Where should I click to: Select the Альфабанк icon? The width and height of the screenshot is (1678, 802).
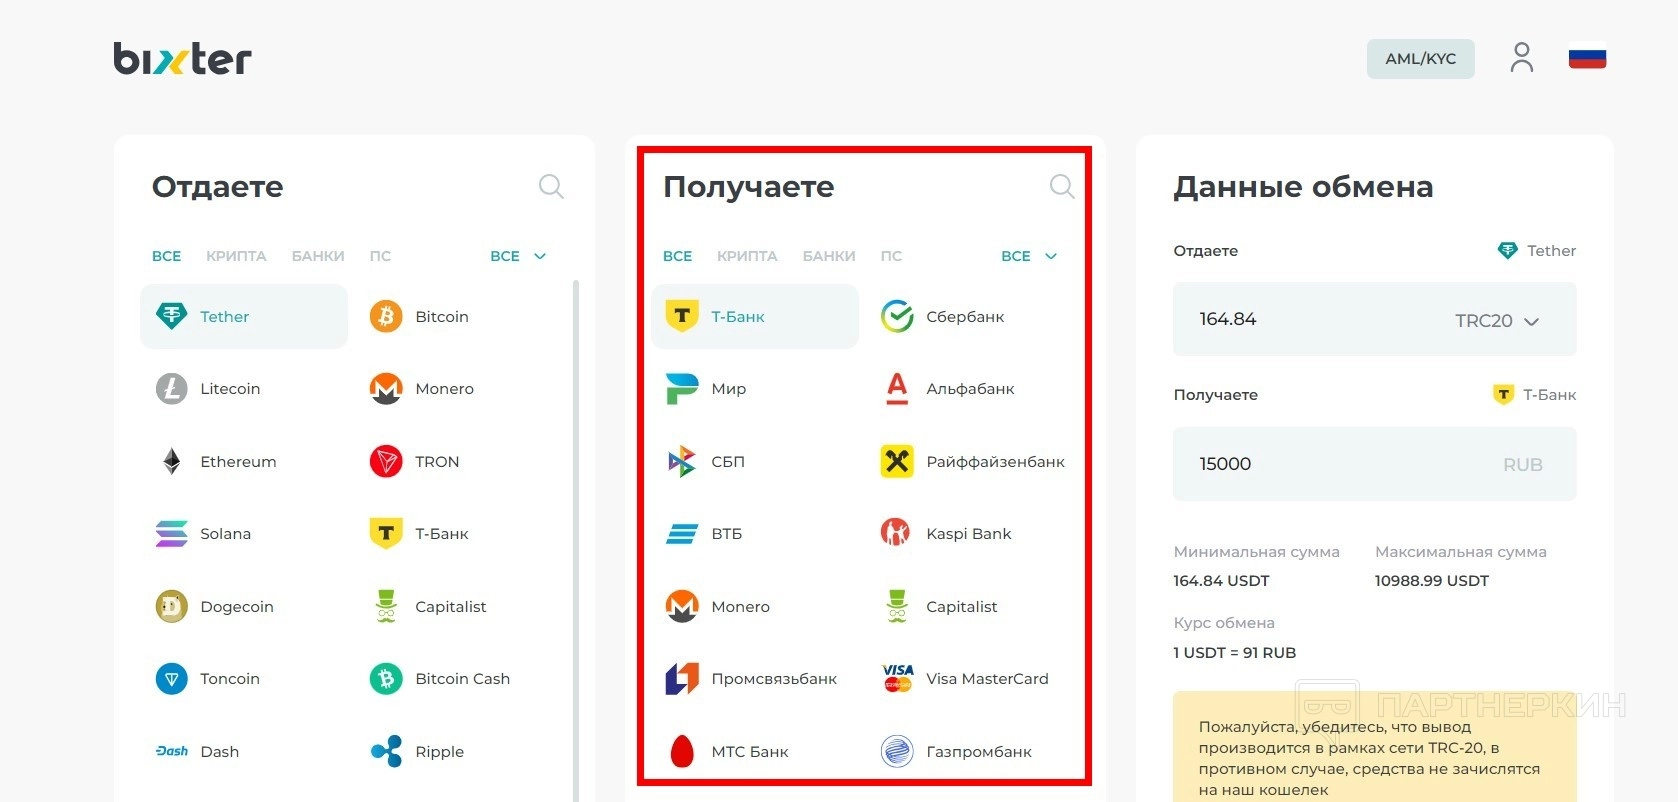click(897, 388)
